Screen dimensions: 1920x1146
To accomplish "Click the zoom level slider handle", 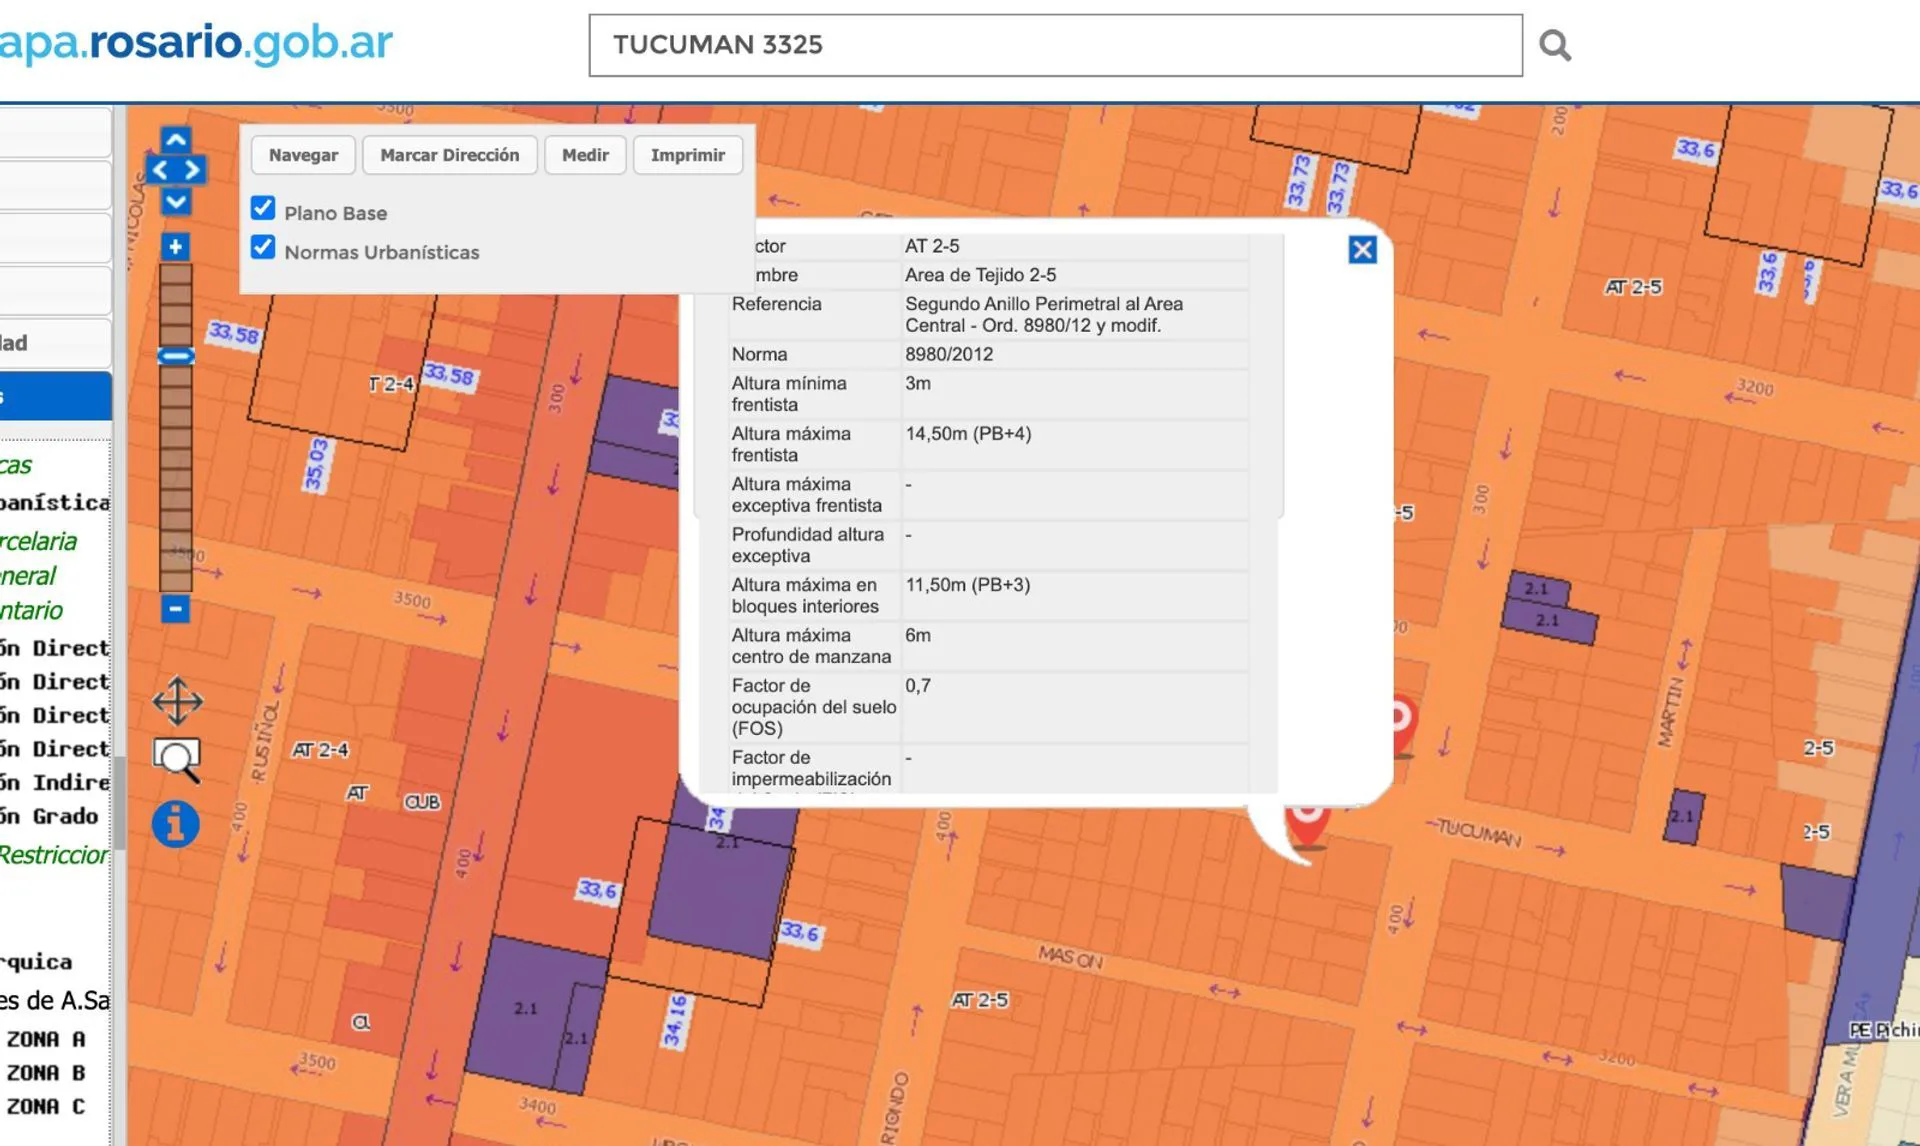I will pyautogui.click(x=176, y=356).
